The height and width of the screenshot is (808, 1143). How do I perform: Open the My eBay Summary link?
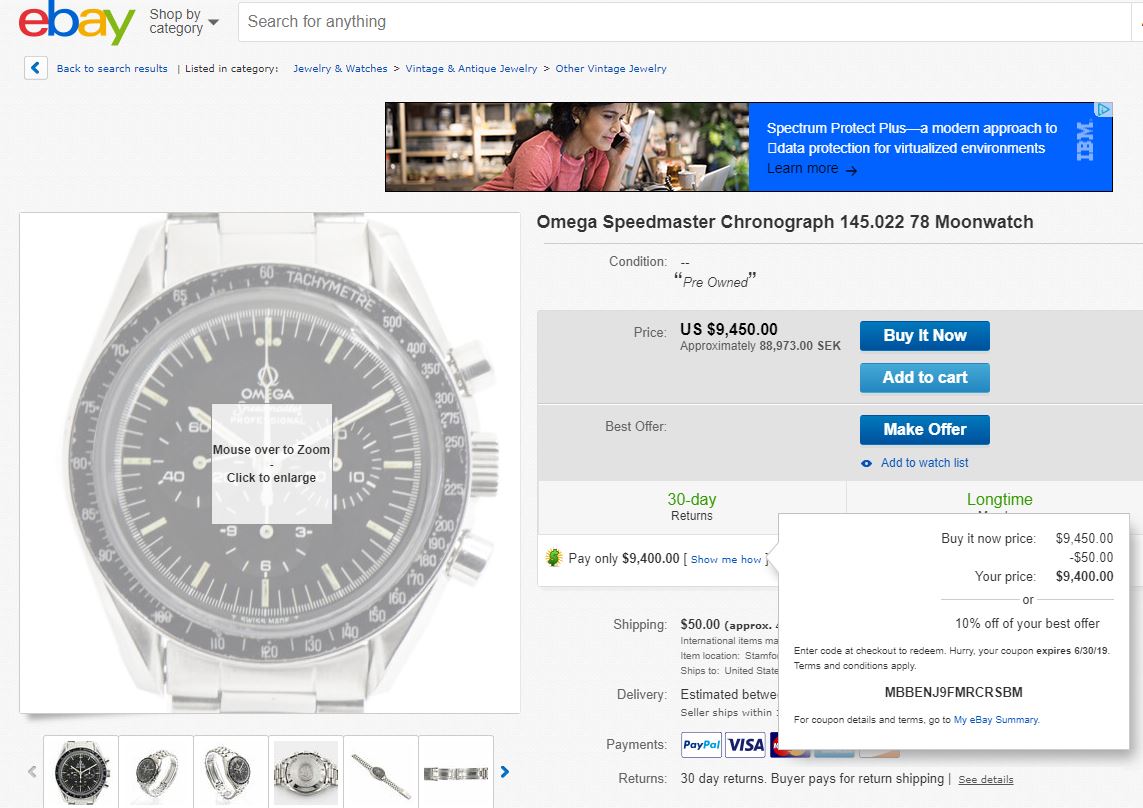tap(995, 720)
